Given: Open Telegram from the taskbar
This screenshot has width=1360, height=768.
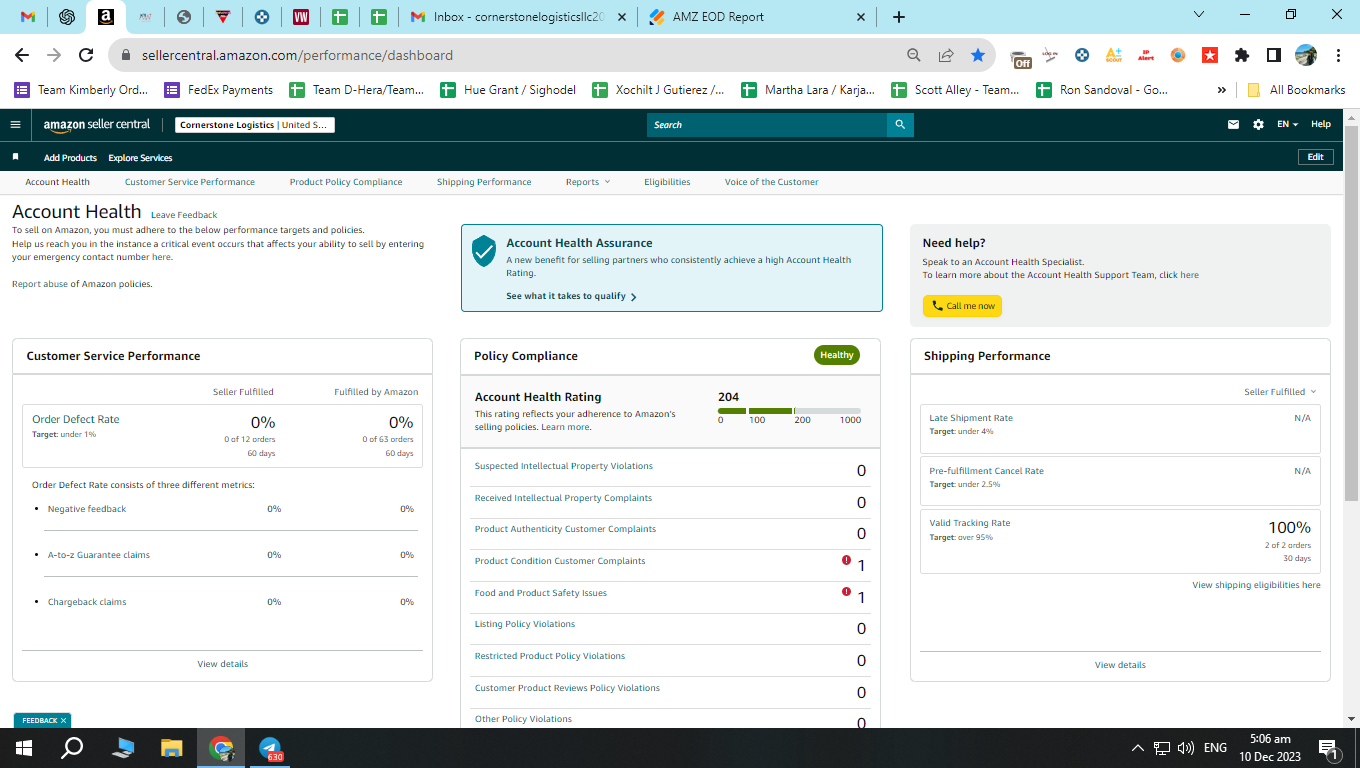Looking at the screenshot, I should [x=271, y=748].
